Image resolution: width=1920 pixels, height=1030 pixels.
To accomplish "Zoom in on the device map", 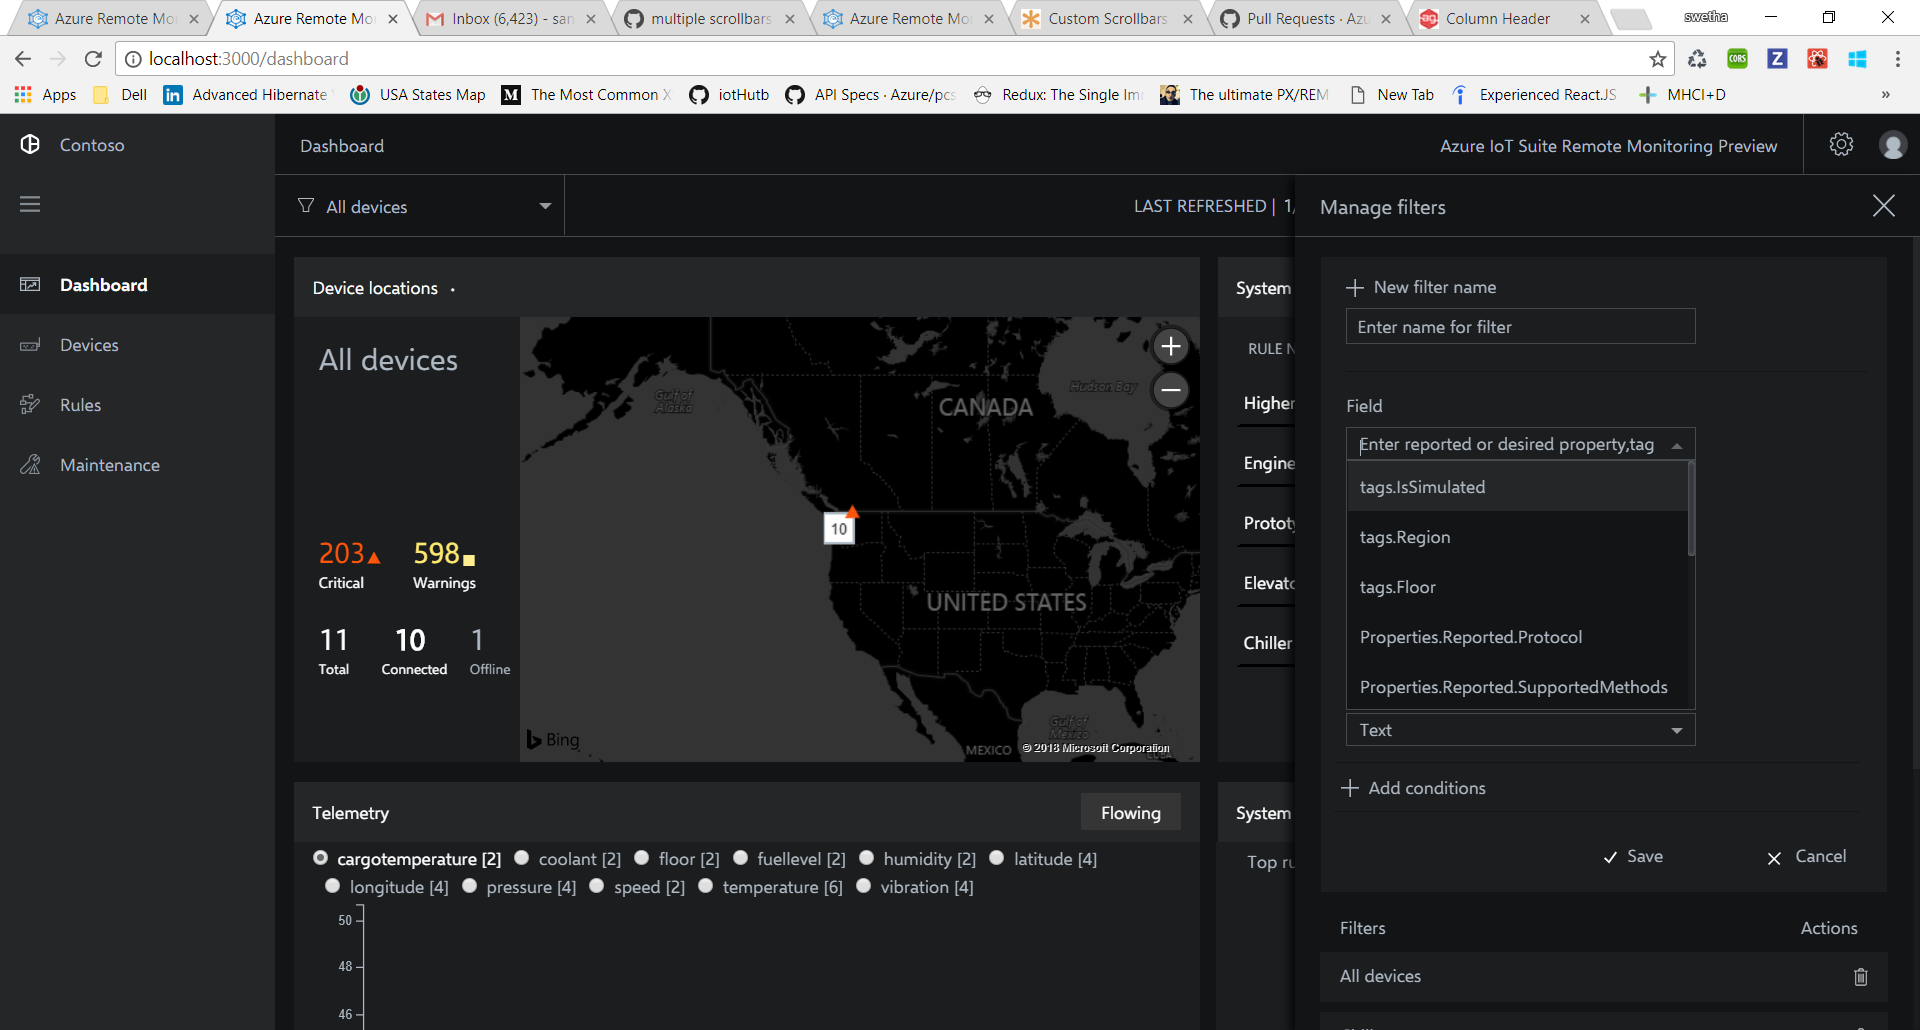I will 1171,346.
